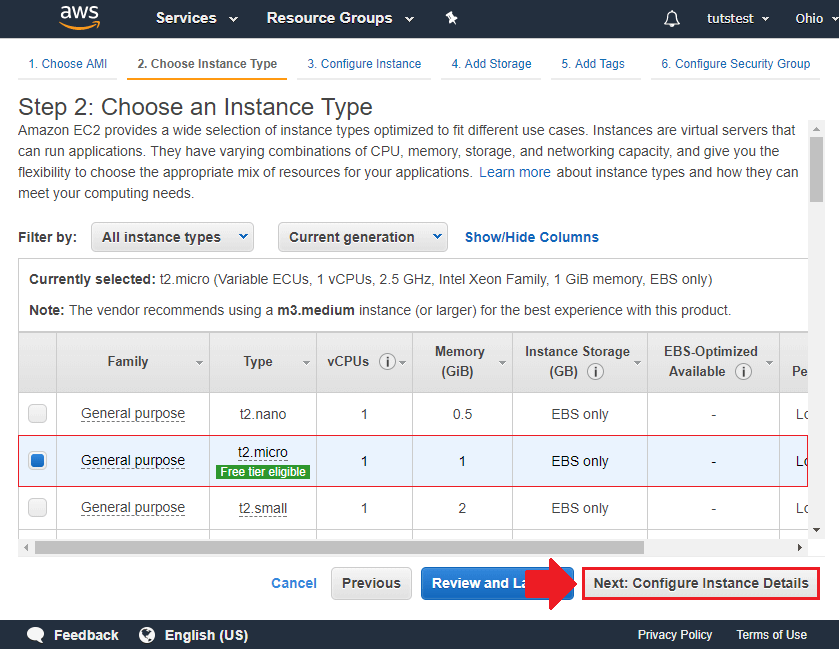The image size is (839, 649).
Task: Click the vCPUs info icon
Action: (387, 362)
